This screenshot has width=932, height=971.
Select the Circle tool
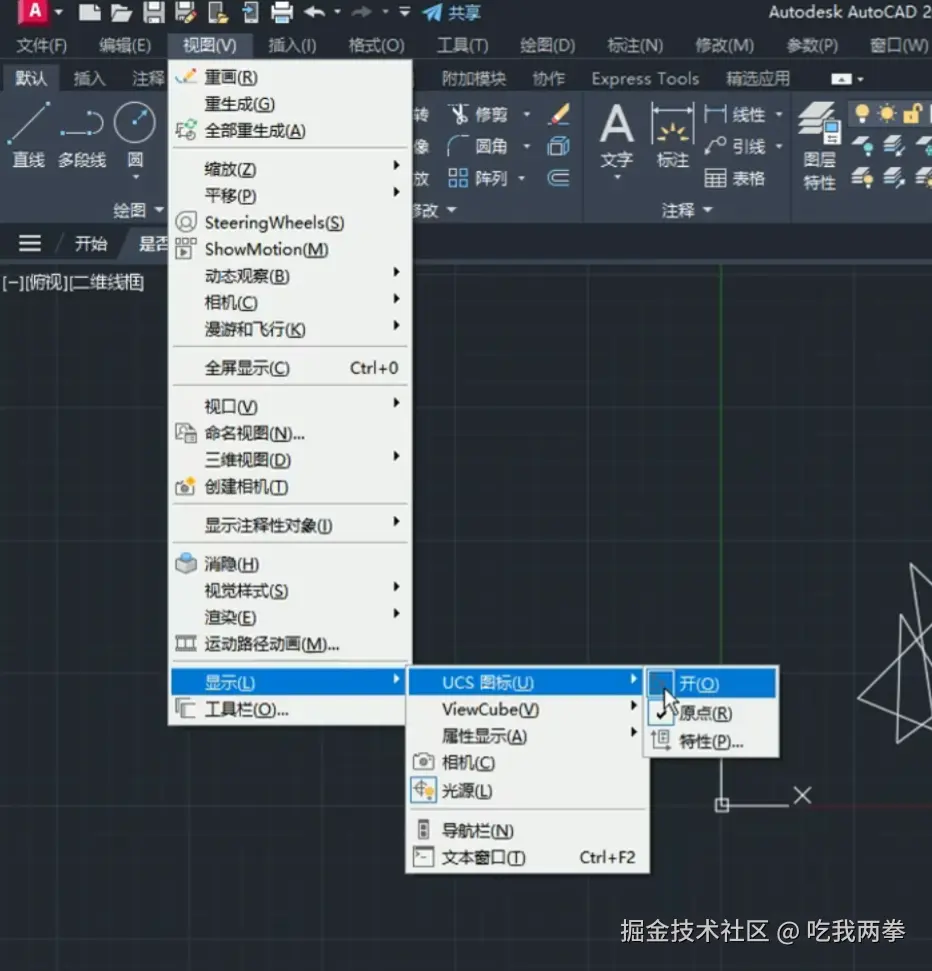135,135
